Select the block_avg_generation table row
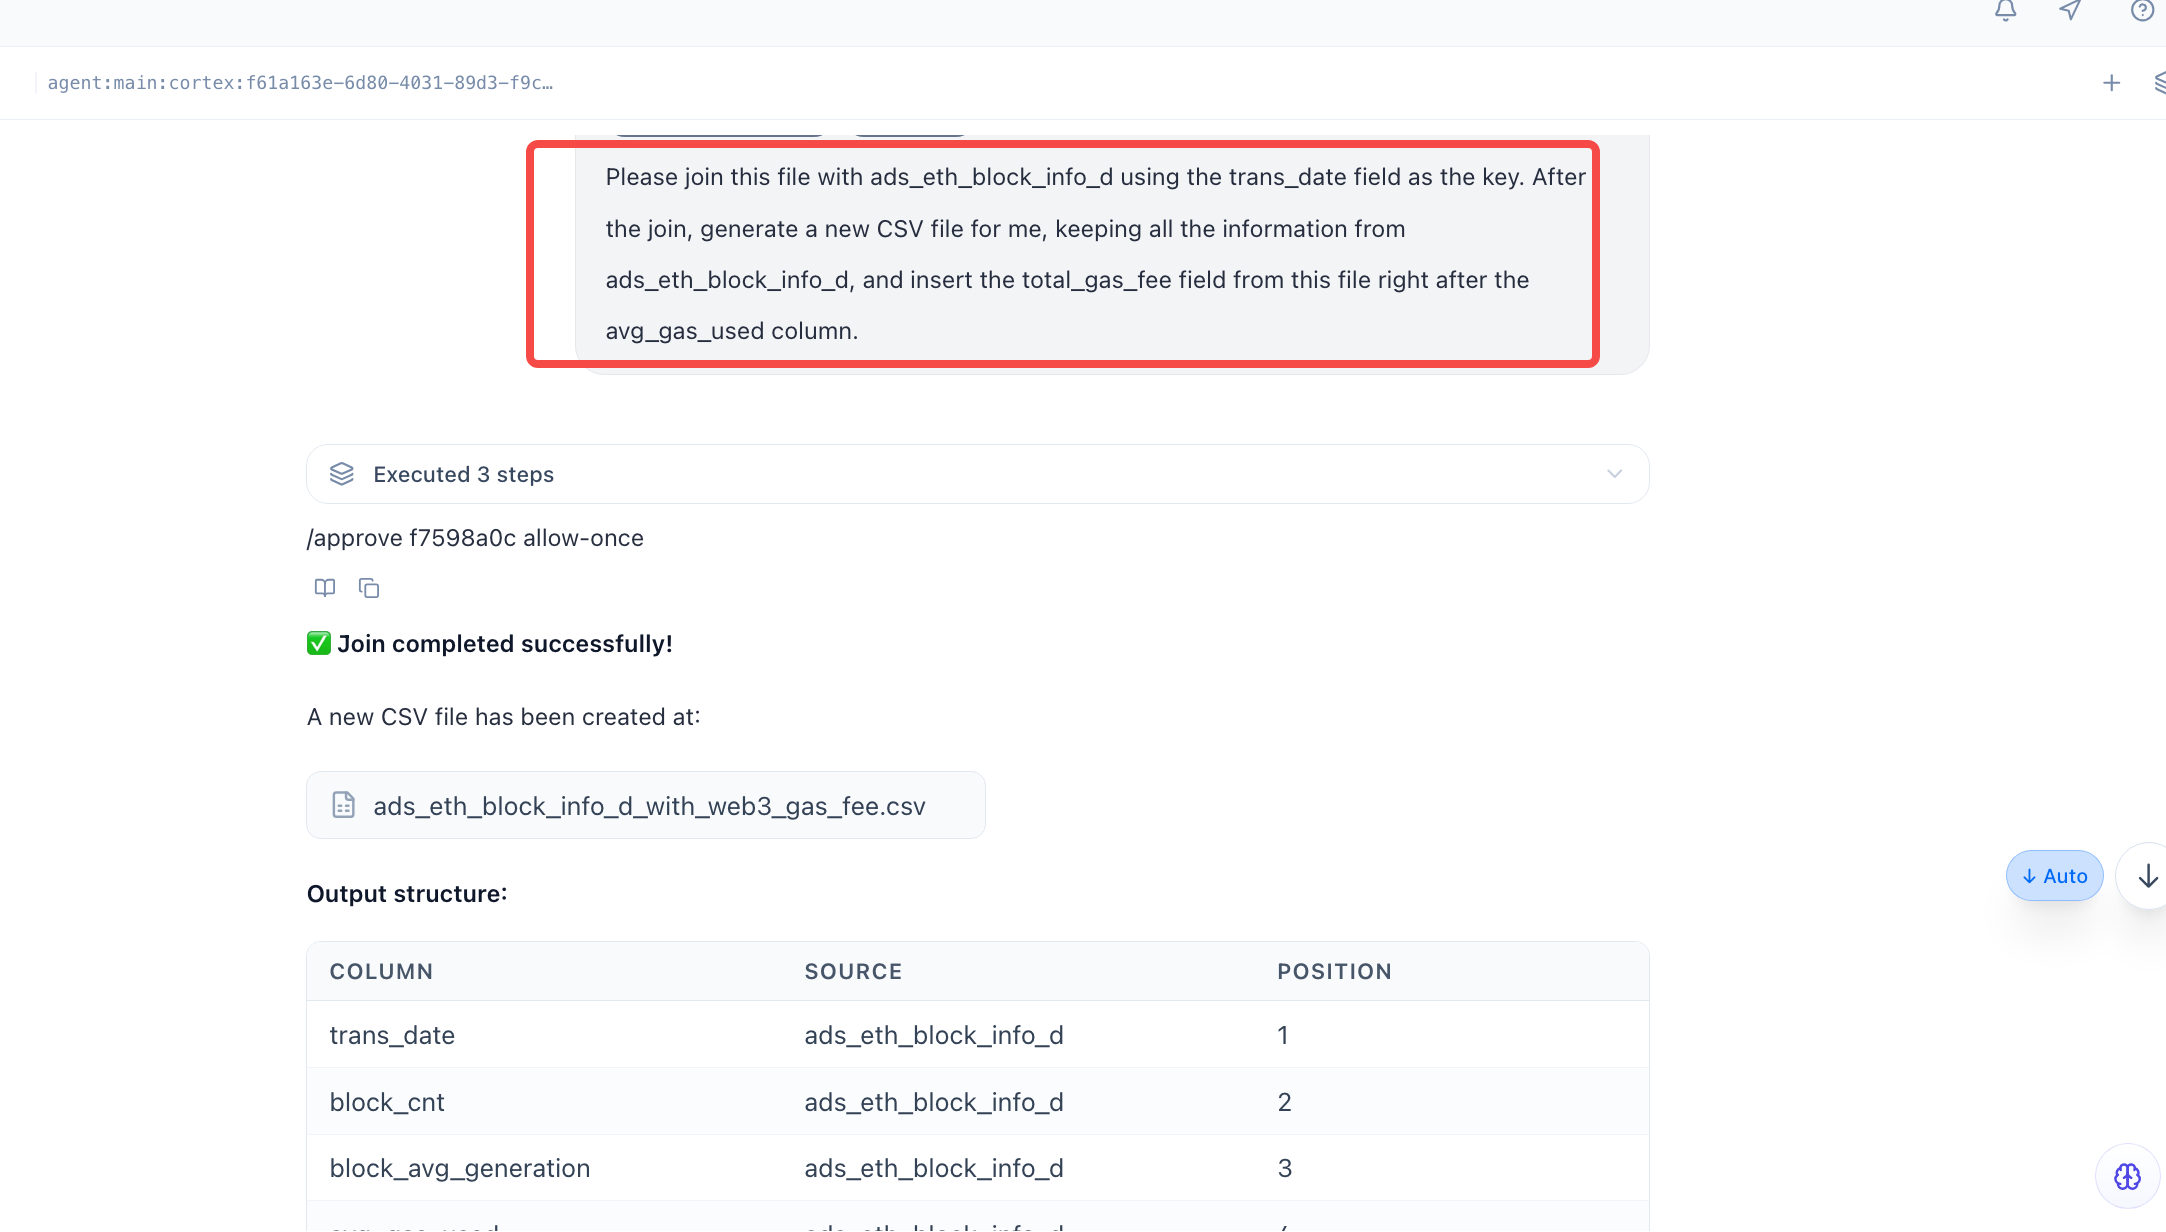 pyautogui.click(x=976, y=1168)
